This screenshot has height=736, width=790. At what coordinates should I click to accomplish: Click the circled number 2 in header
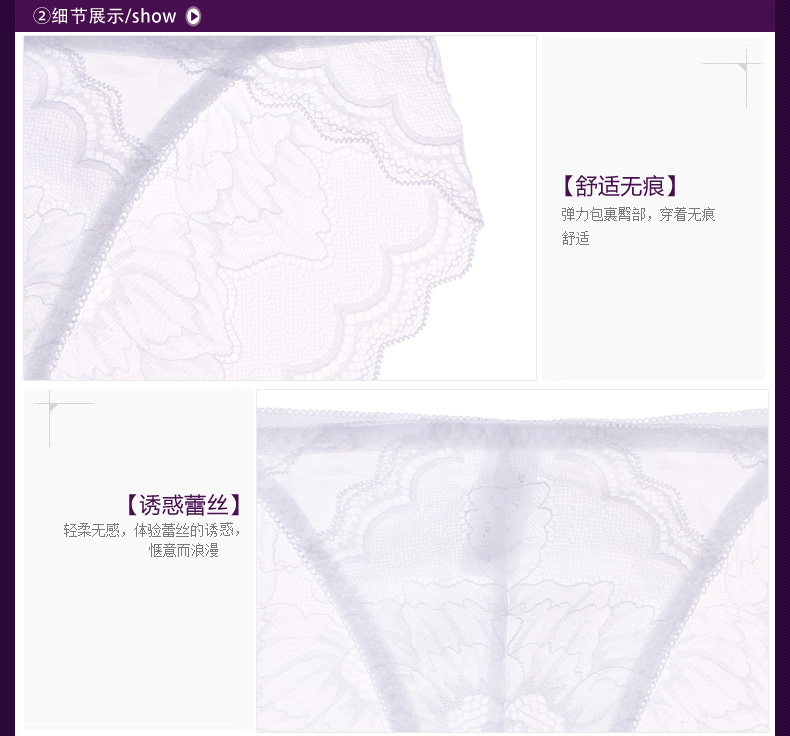click(x=41, y=16)
